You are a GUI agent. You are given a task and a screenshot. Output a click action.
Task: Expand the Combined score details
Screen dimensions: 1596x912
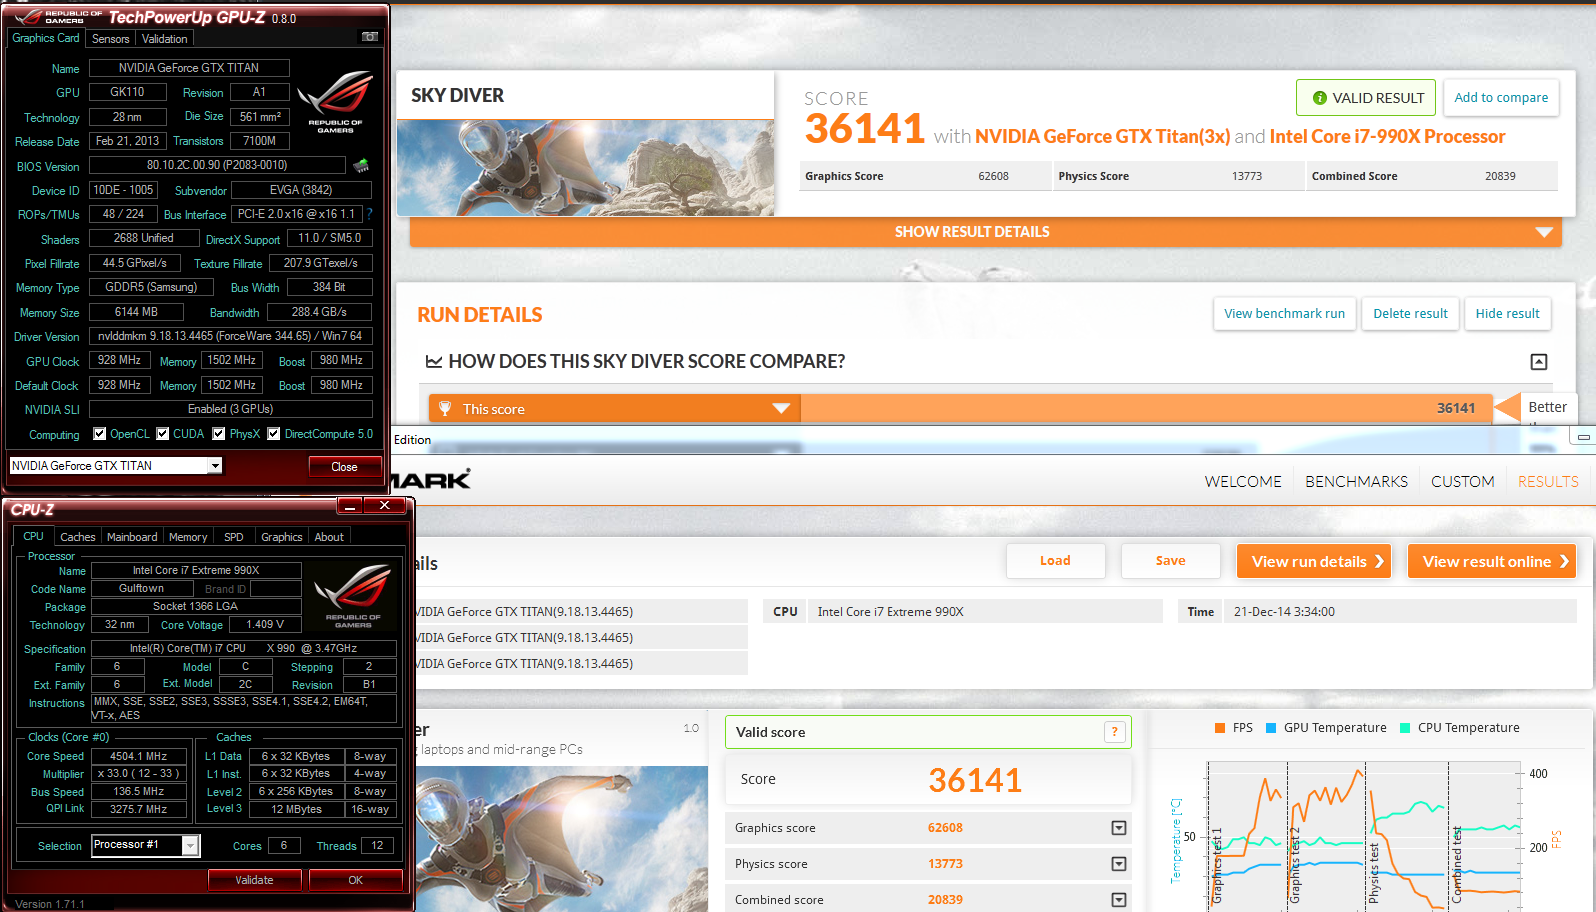1119,900
